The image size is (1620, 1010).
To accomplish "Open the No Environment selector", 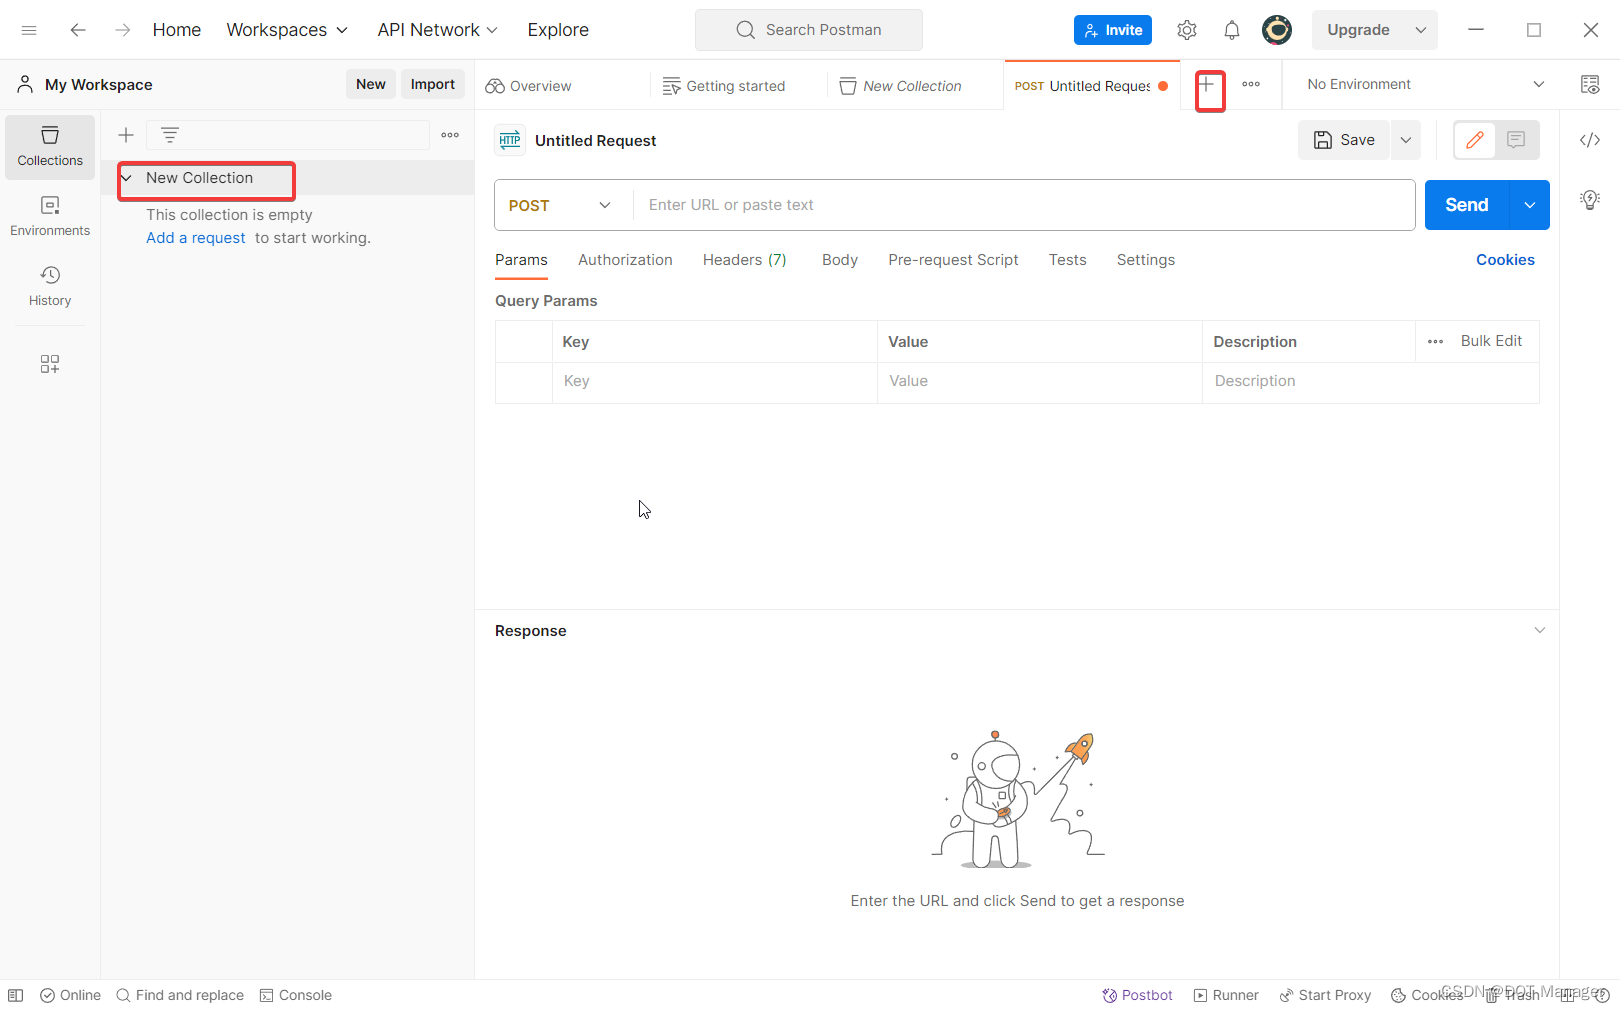I will click(1425, 85).
